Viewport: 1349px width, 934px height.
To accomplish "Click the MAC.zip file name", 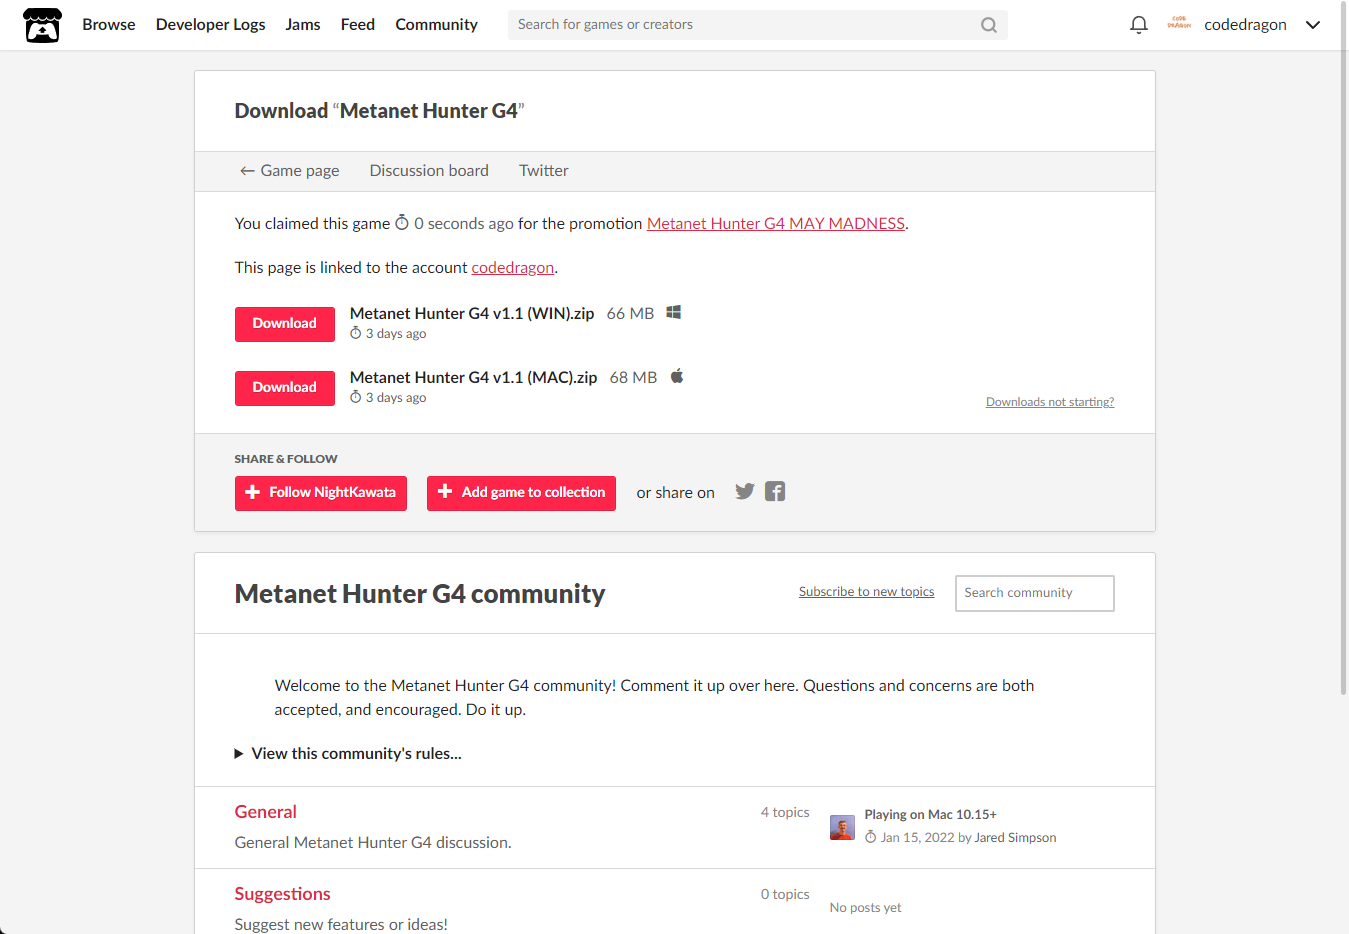I will (x=474, y=377).
